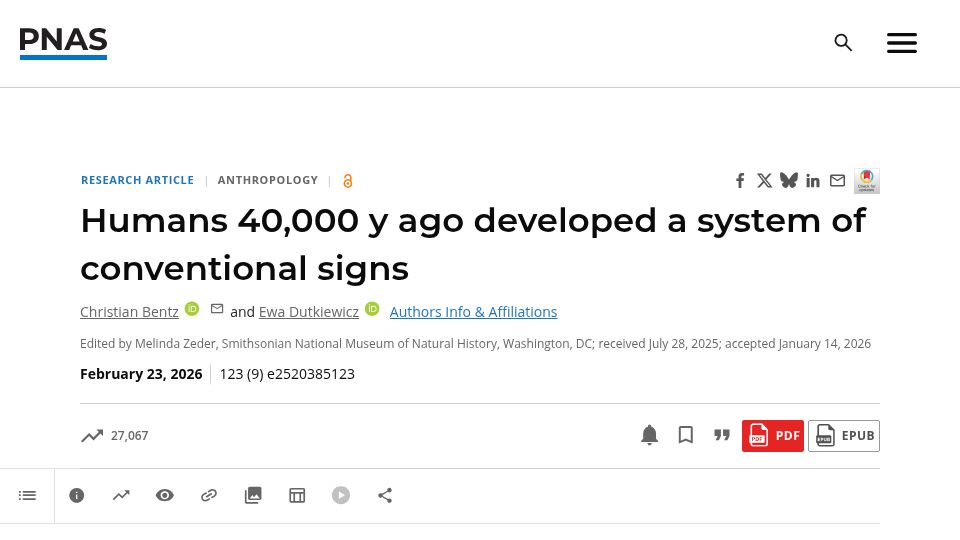Open author Ewa Dutkiewicz details

point(309,312)
